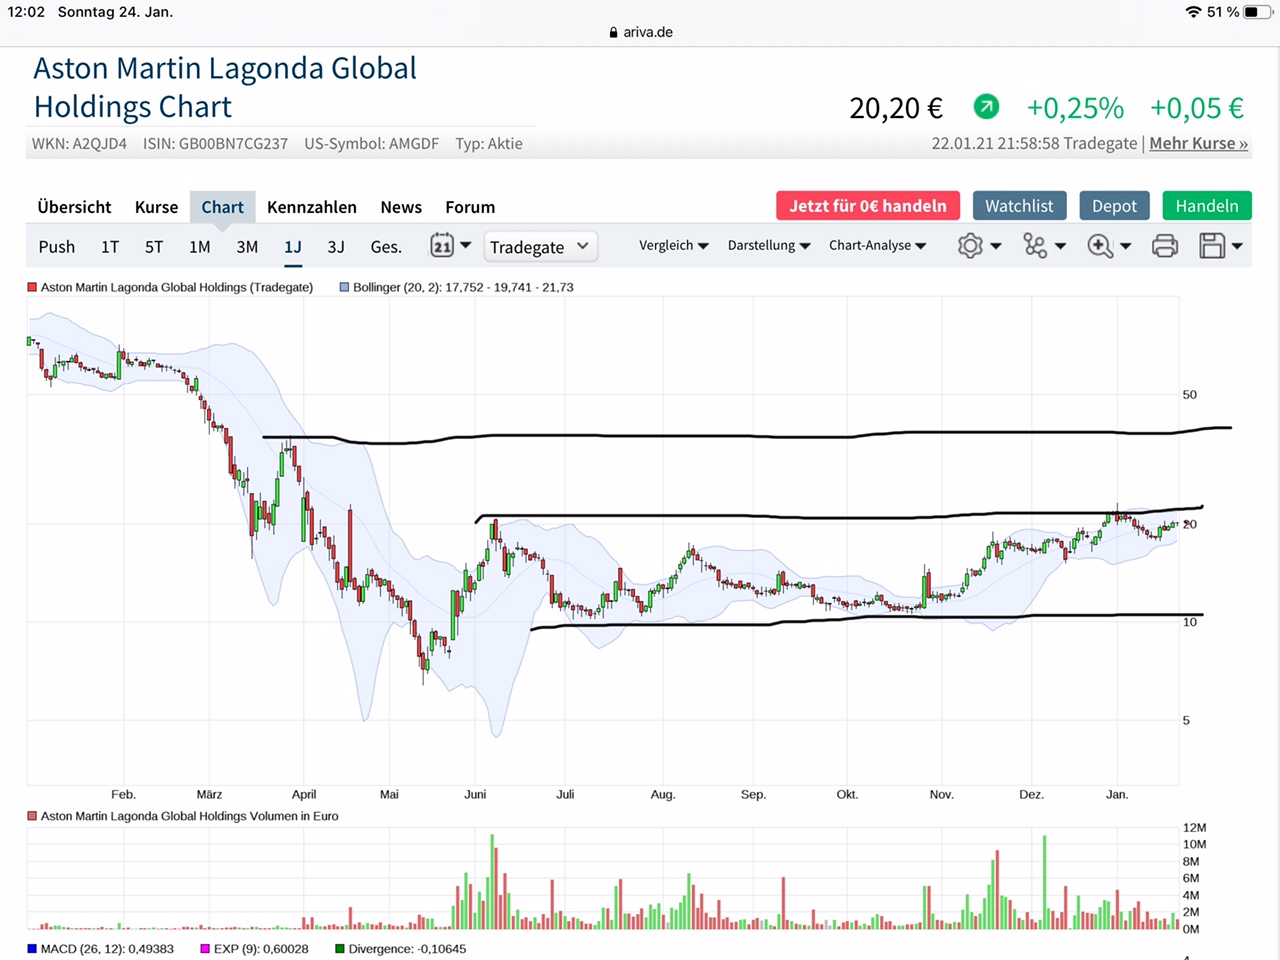Add the stock via the Watchlist button
This screenshot has height=960, width=1280.
pos(1019,206)
